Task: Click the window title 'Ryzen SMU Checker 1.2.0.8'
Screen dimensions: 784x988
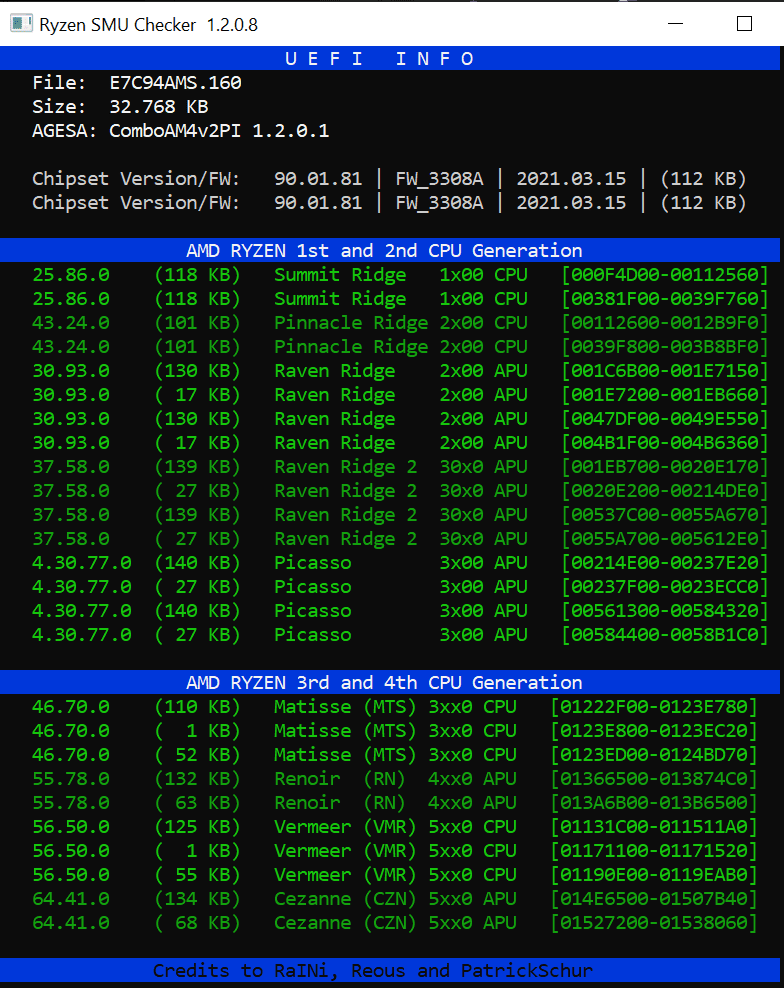Action: coord(148,25)
